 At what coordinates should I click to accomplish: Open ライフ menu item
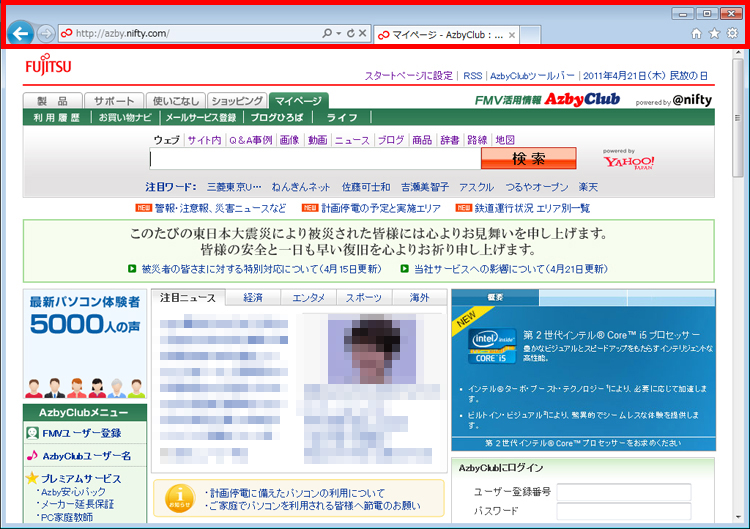[x=342, y=118]
